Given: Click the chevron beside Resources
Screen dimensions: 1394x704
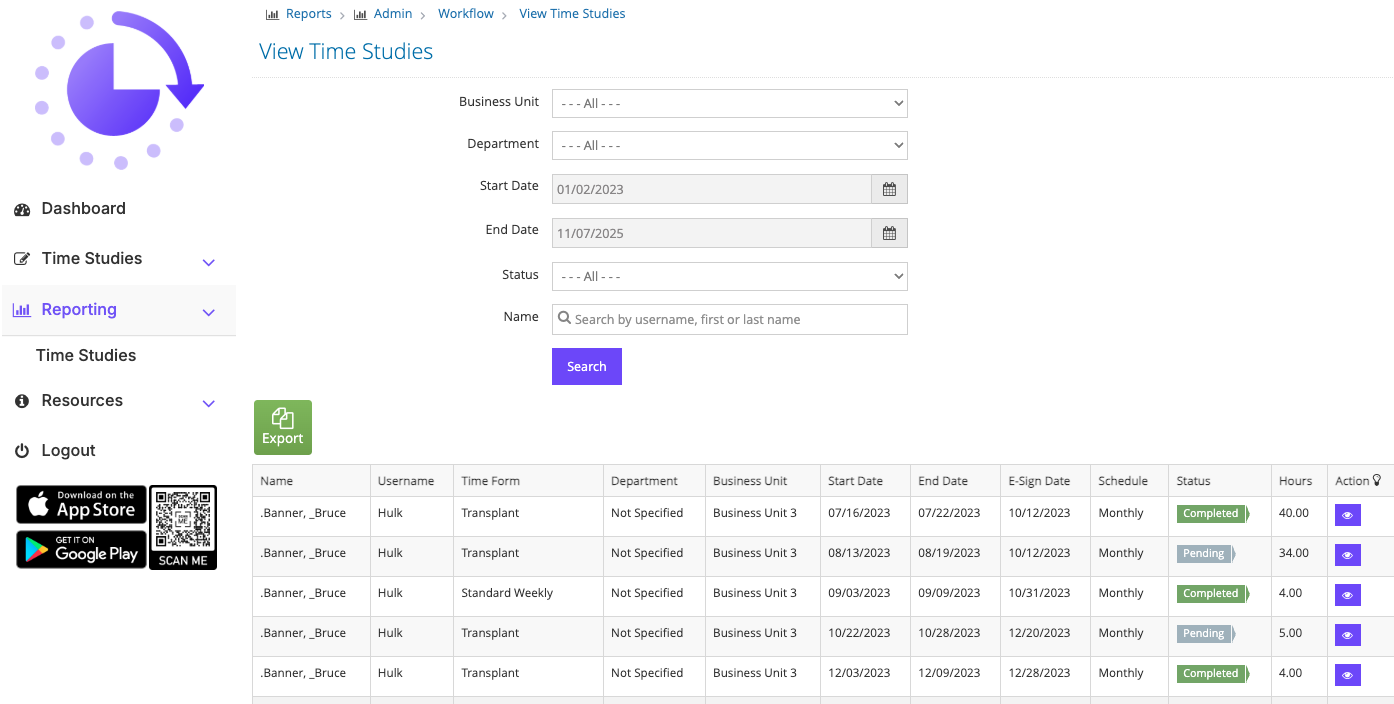Looking at the screenshot, I should point(209,404).
